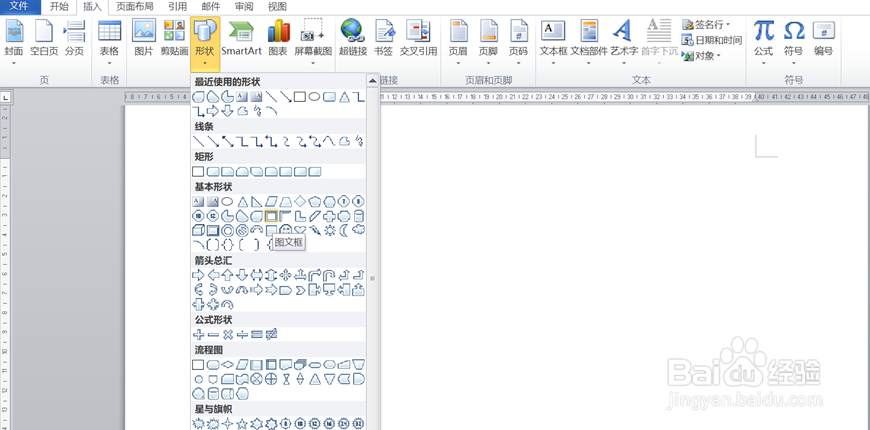
Task: Choose the highlighted 图文框 frame shape
Action: pyautogui.click(x=271, y=215)
